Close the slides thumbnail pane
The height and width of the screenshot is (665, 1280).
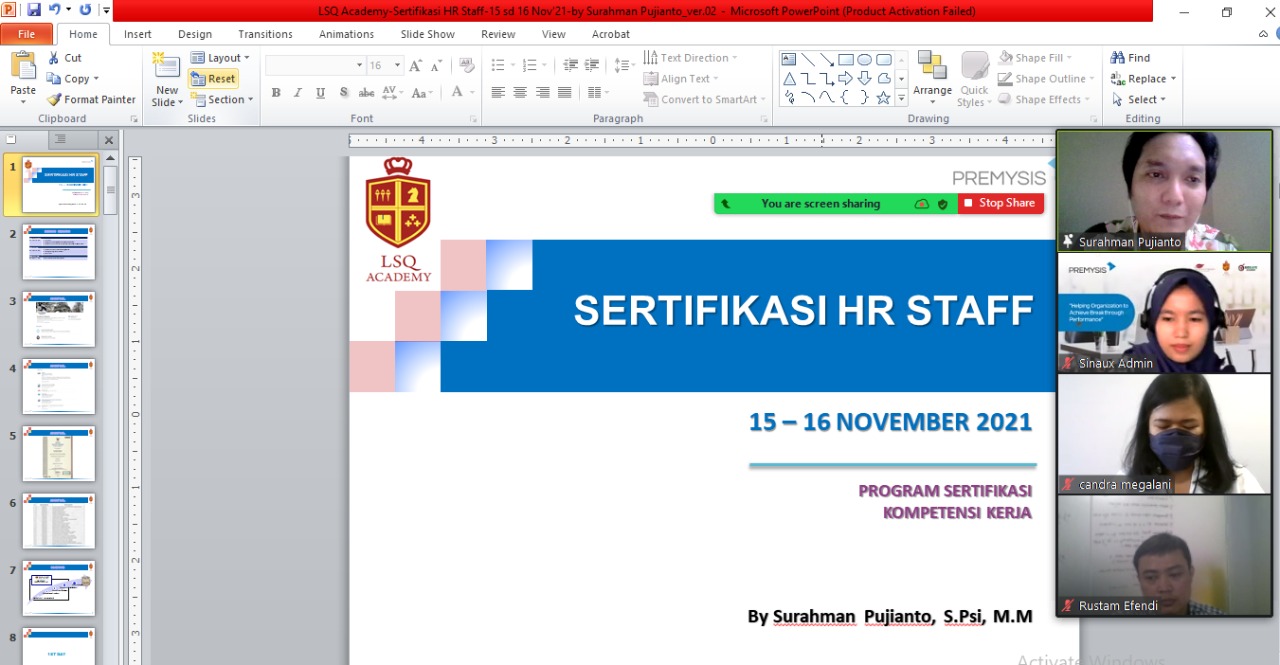(x=109, y=140)
